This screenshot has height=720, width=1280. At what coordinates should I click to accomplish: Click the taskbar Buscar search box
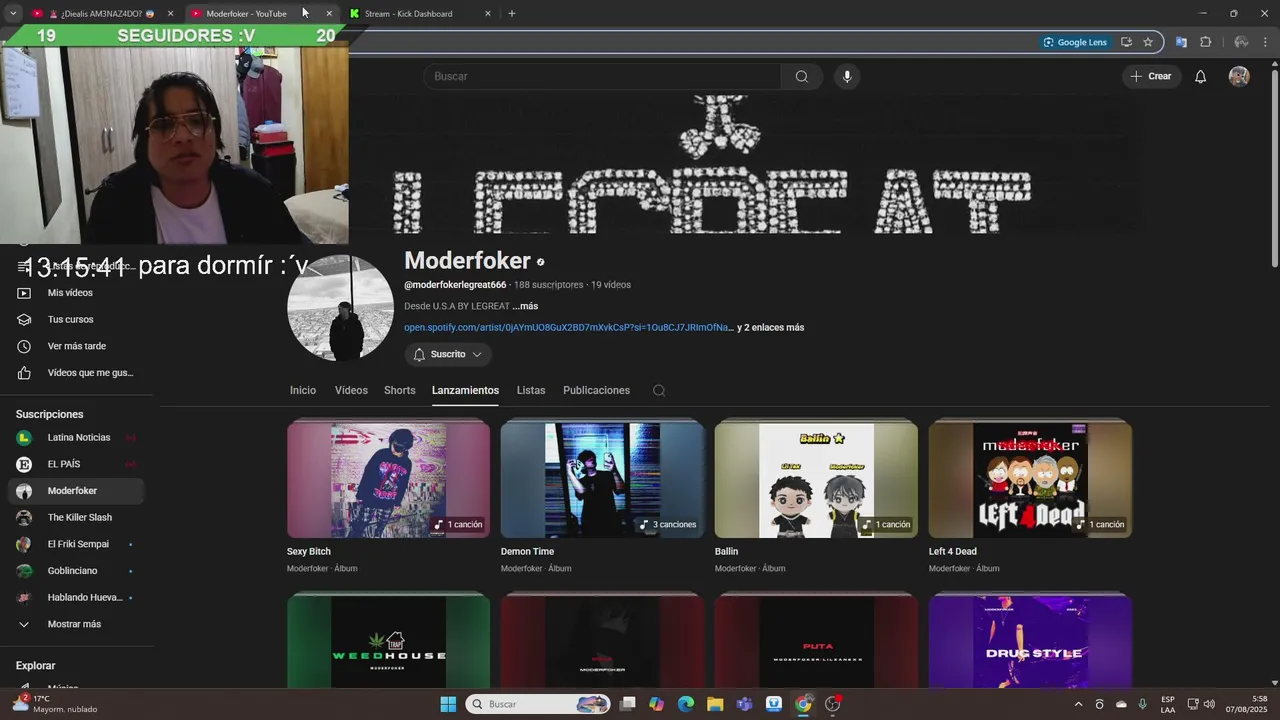click(539, 704)
